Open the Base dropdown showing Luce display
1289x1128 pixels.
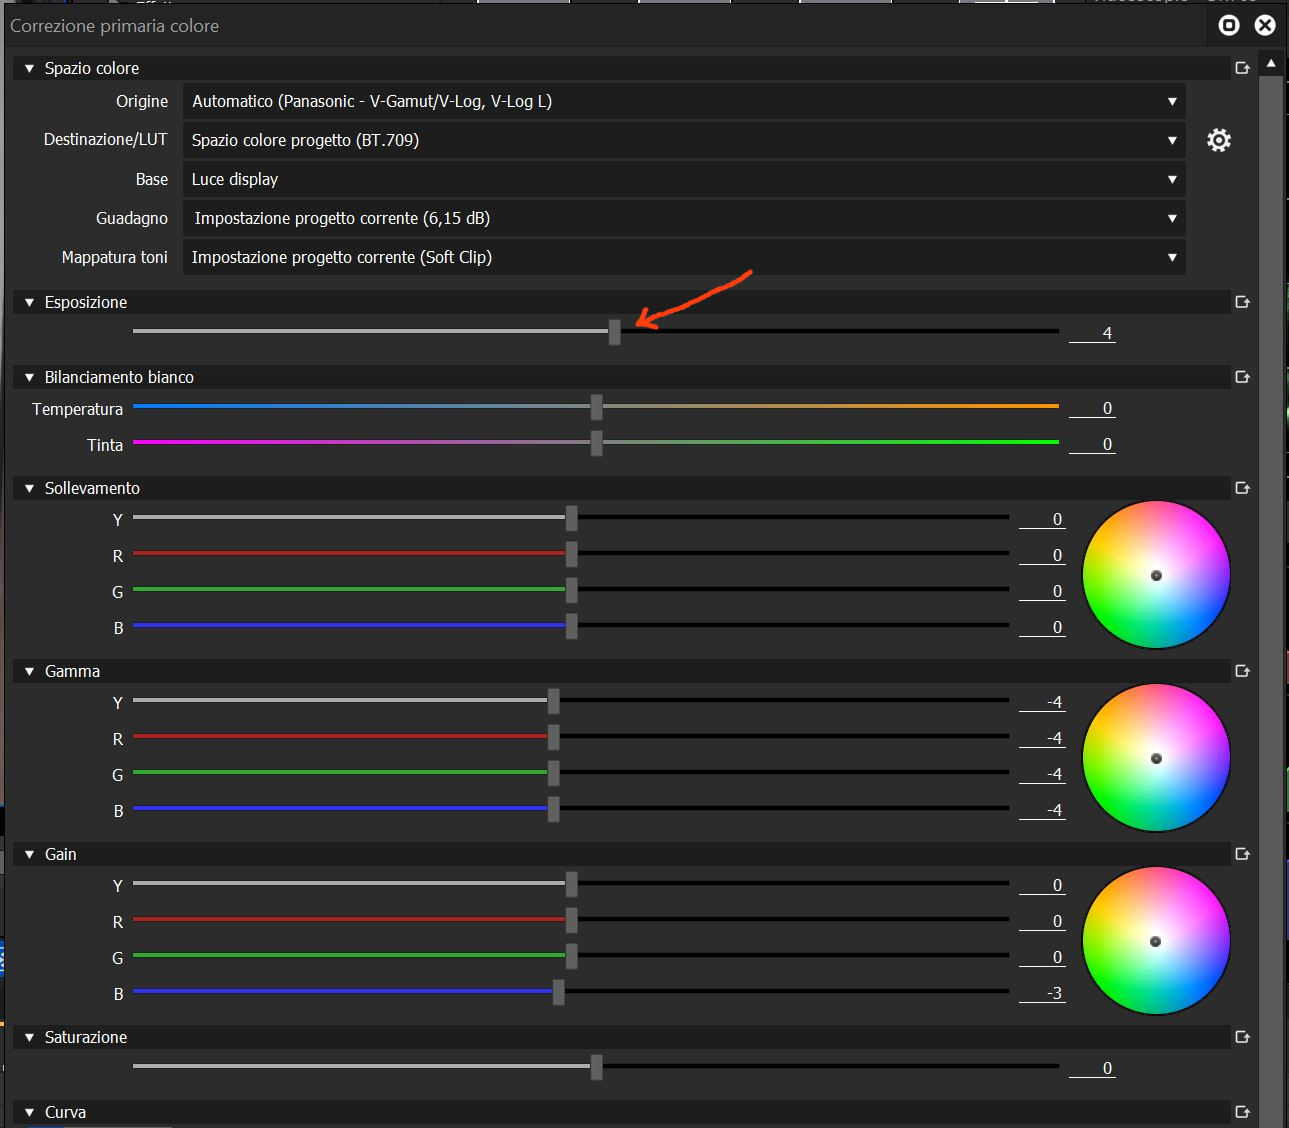684,179
